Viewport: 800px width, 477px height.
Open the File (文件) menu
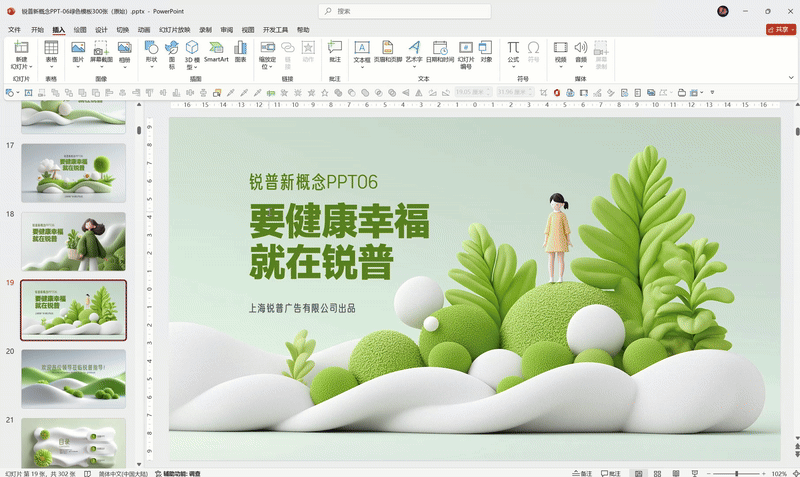point(14,30)
